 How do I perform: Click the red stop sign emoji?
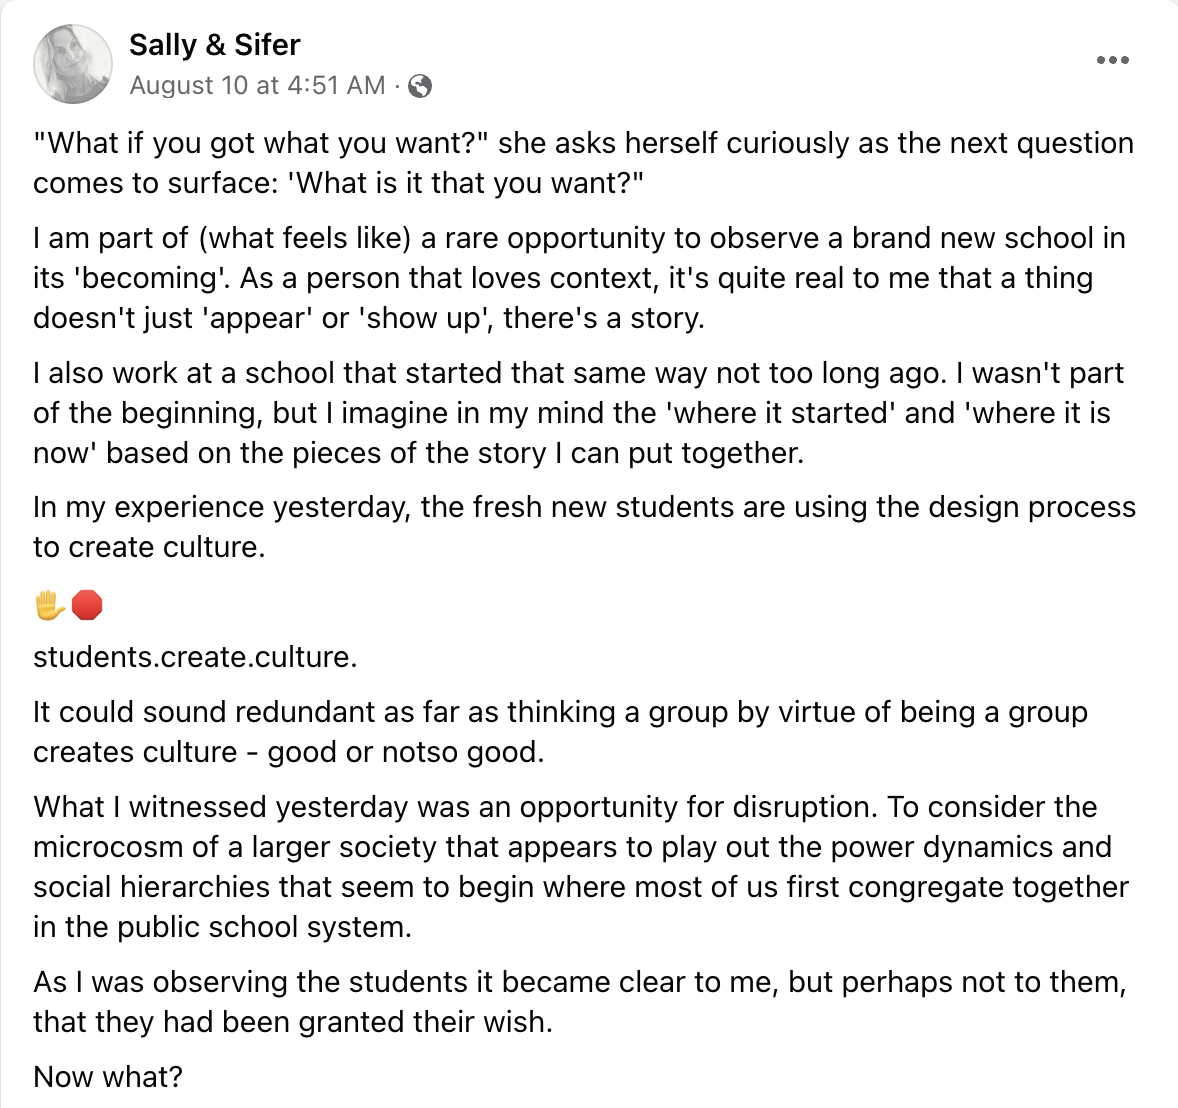click(87, 605)
